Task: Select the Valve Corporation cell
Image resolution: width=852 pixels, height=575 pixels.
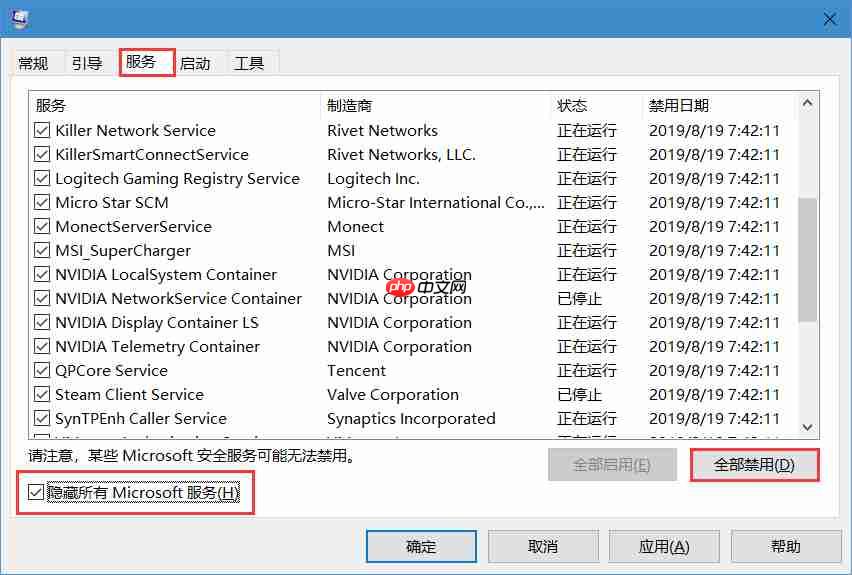Action: click(393, 395)
